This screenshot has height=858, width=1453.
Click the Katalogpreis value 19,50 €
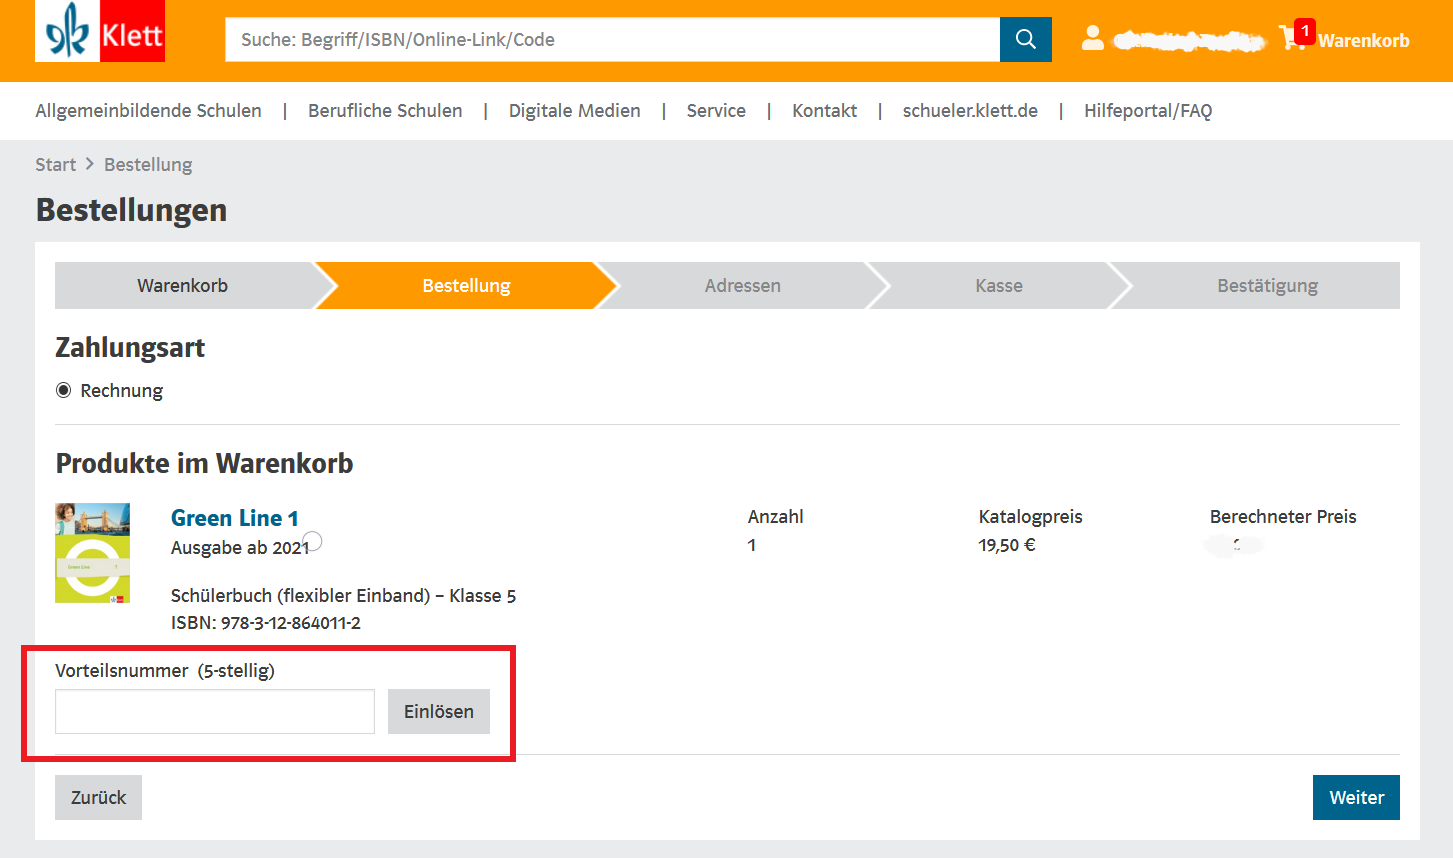click(1007, 545)
